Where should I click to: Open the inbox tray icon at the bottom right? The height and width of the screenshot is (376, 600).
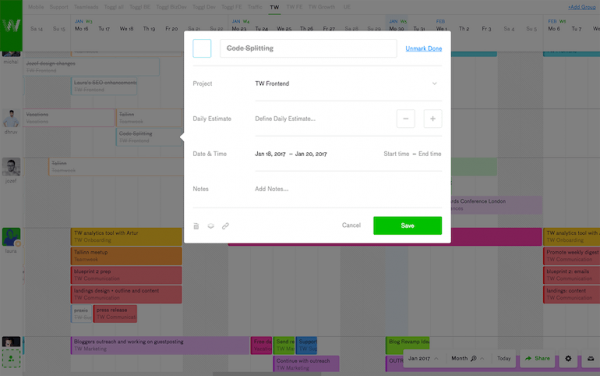(x=591, y=358)
